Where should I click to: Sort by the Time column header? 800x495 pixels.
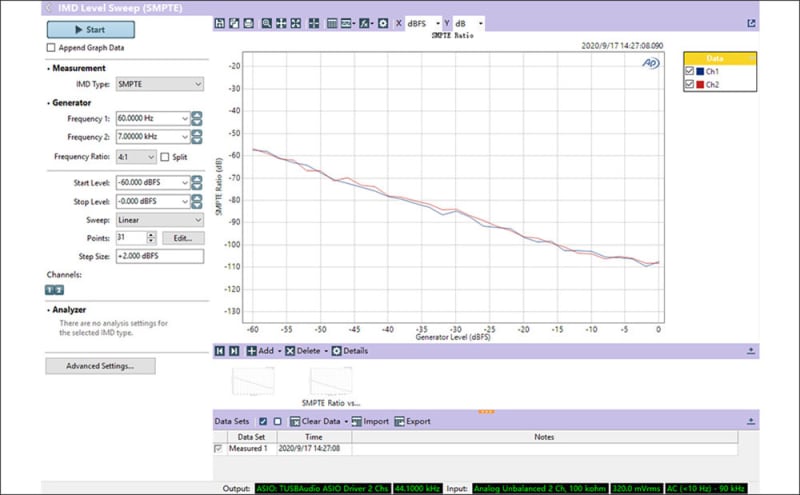tap(314, 437)
